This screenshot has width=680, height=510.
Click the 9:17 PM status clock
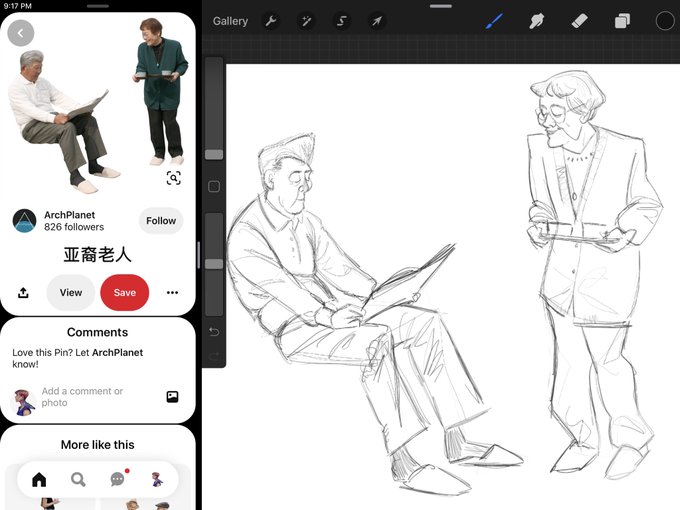tap(17, 6)
